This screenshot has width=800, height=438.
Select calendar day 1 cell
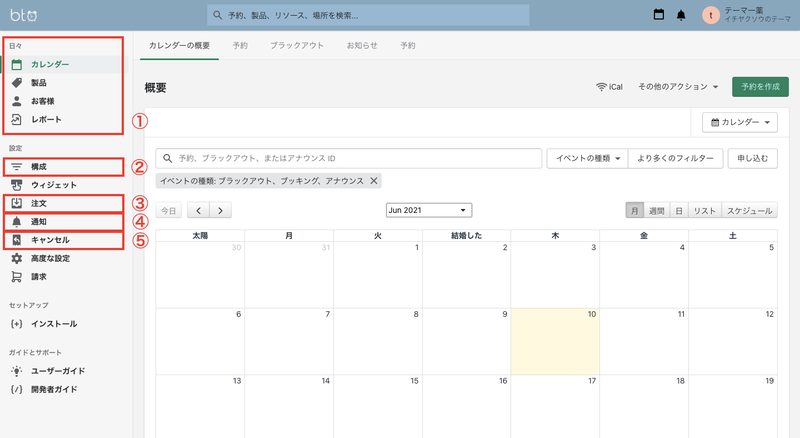coord(378,275)
